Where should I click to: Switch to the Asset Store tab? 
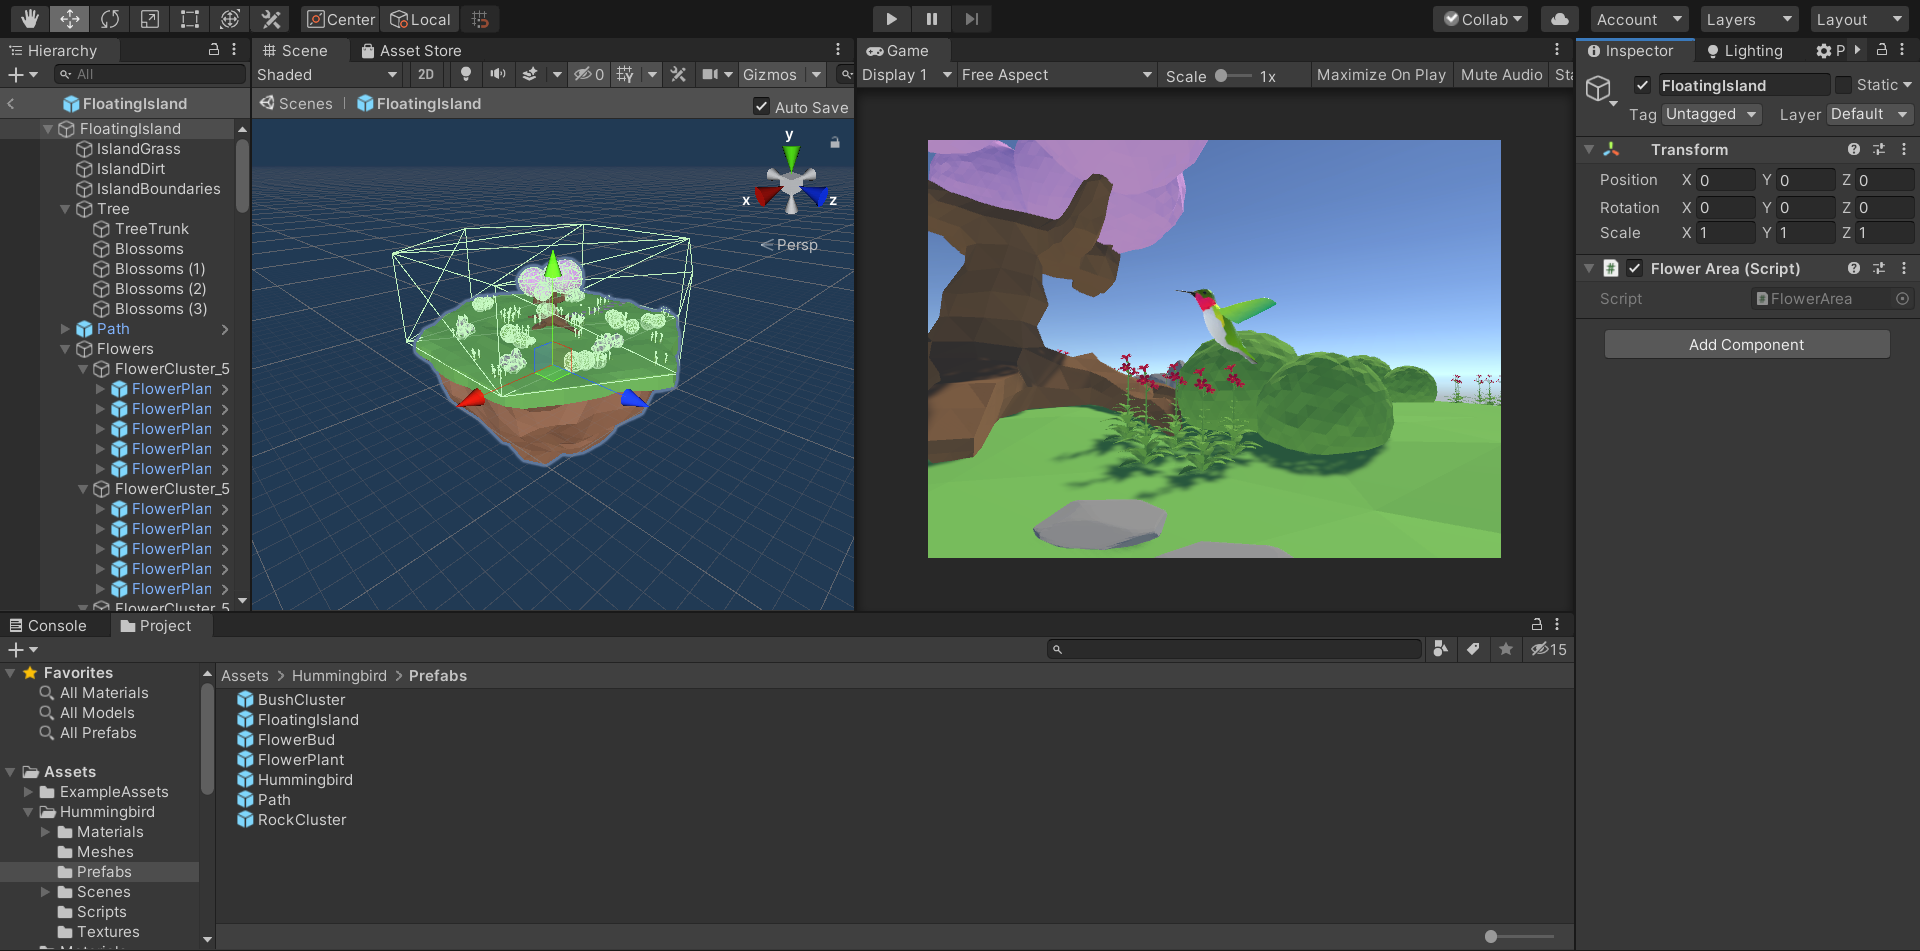click(411, 50)
